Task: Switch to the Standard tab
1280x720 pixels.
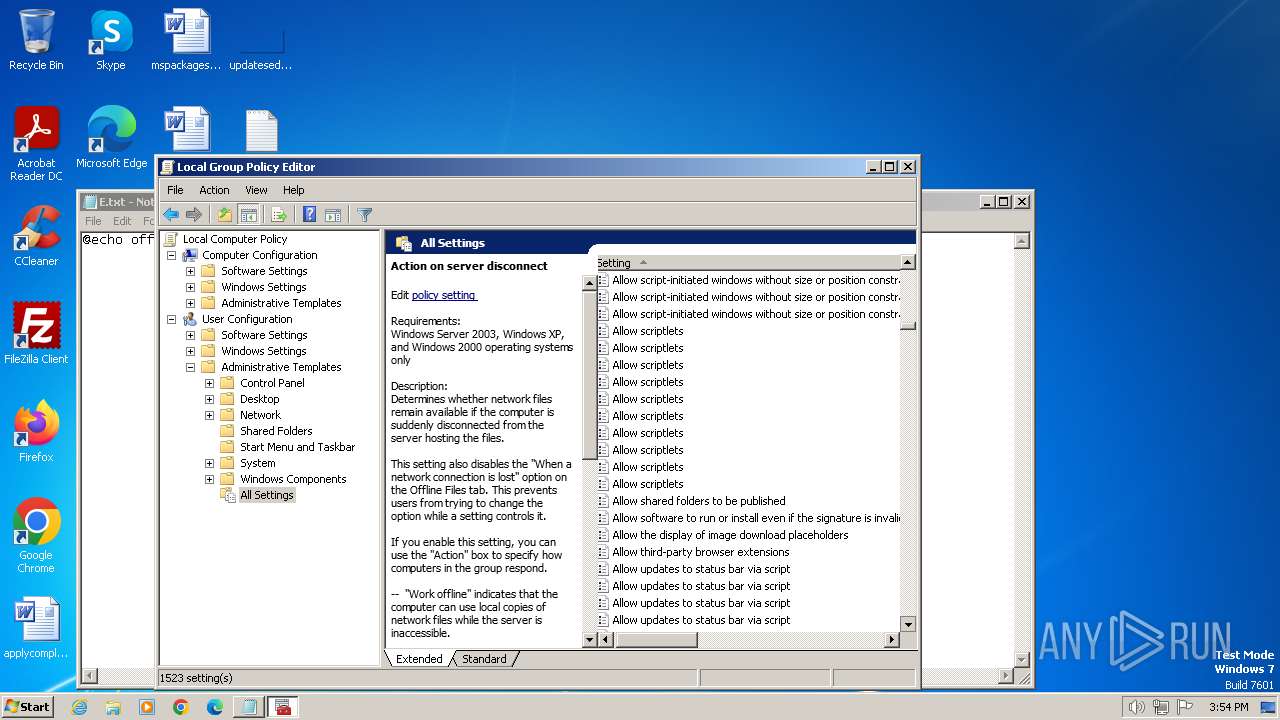Action: pyautogui.click(x=484, y=659)
